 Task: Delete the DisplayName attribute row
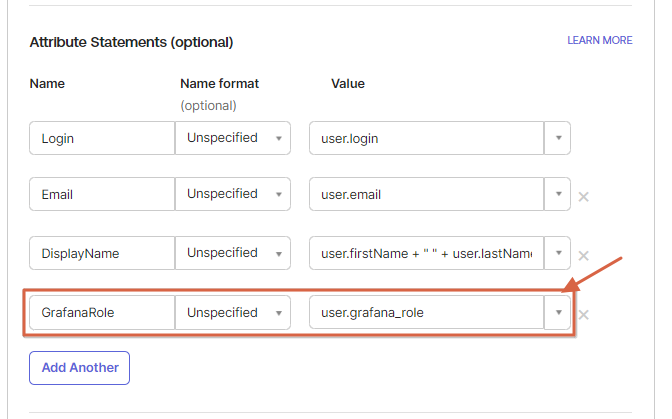583,255
